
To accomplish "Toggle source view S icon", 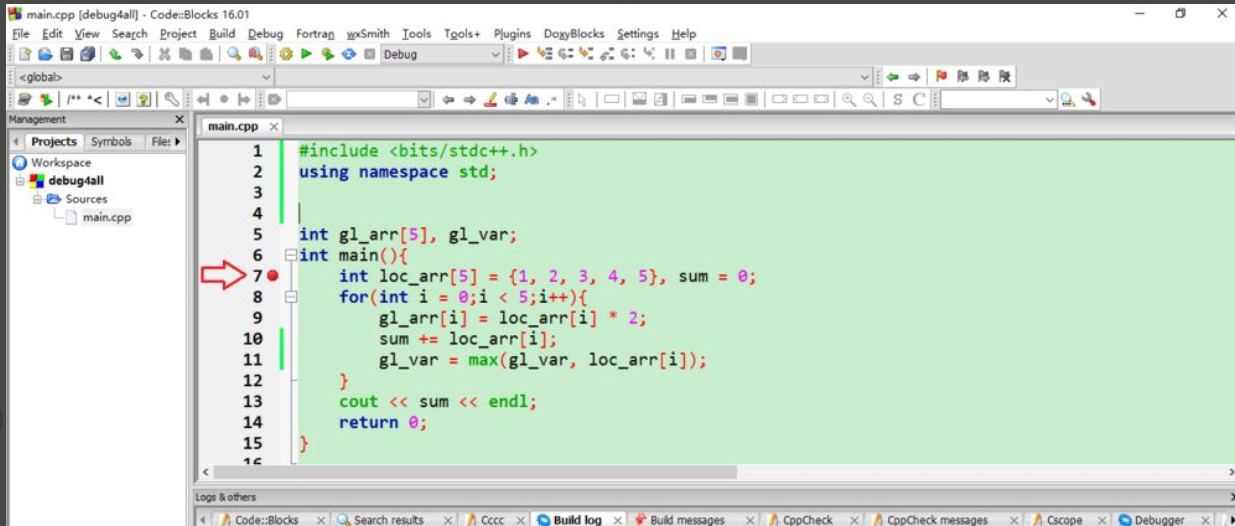I will click(x=897, y=99).
